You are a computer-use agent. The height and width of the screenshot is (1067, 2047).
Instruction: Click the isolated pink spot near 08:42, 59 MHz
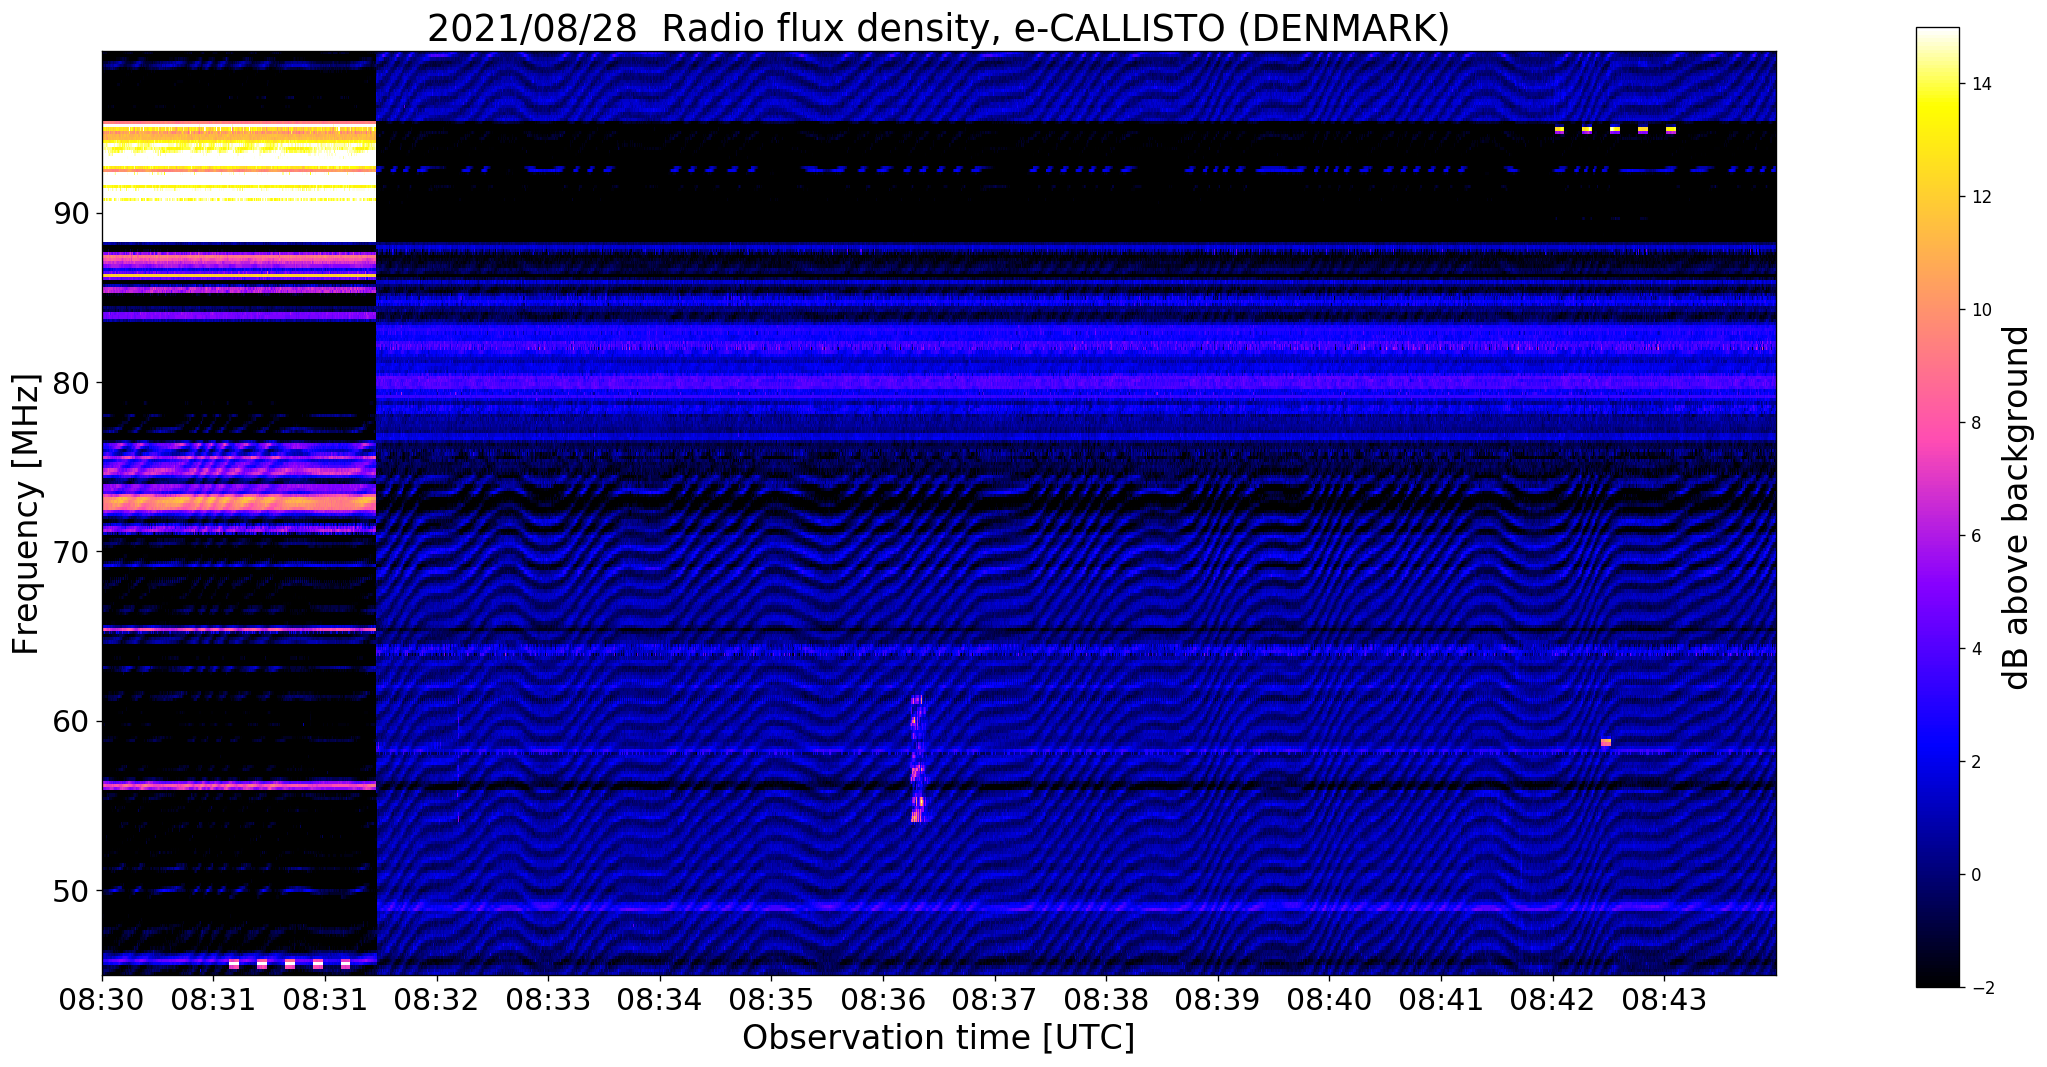[x=1605, y=742]
